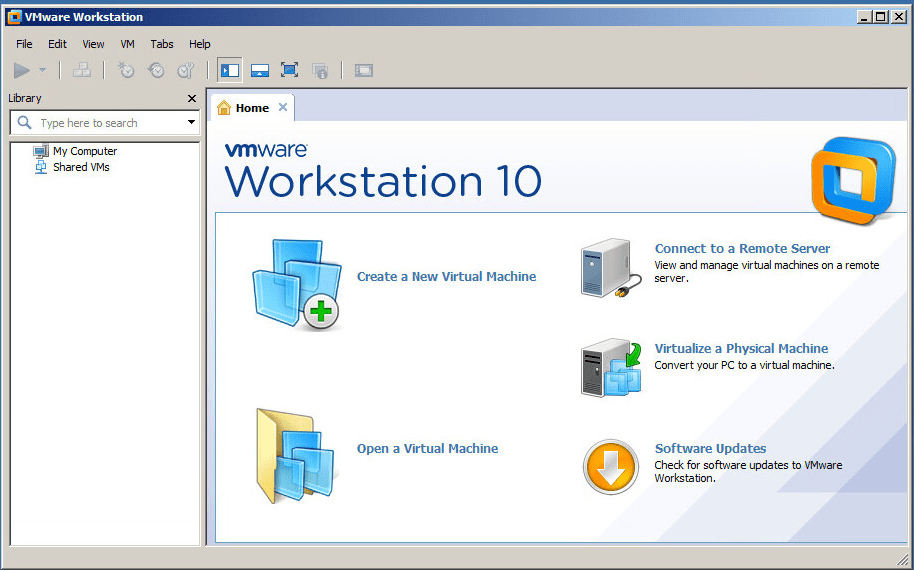Click the Software Updates link
The width and height of the screenshot is (914, 570).
[711, 449]
